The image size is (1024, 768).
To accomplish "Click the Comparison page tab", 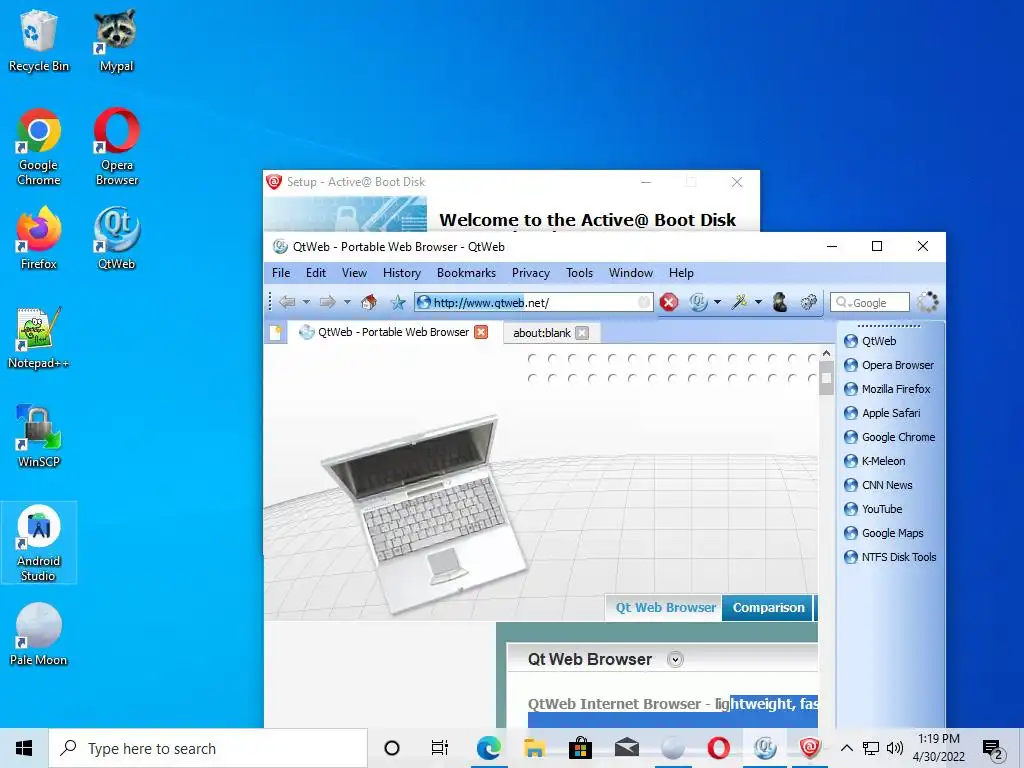I will click(x=768, y=607).
